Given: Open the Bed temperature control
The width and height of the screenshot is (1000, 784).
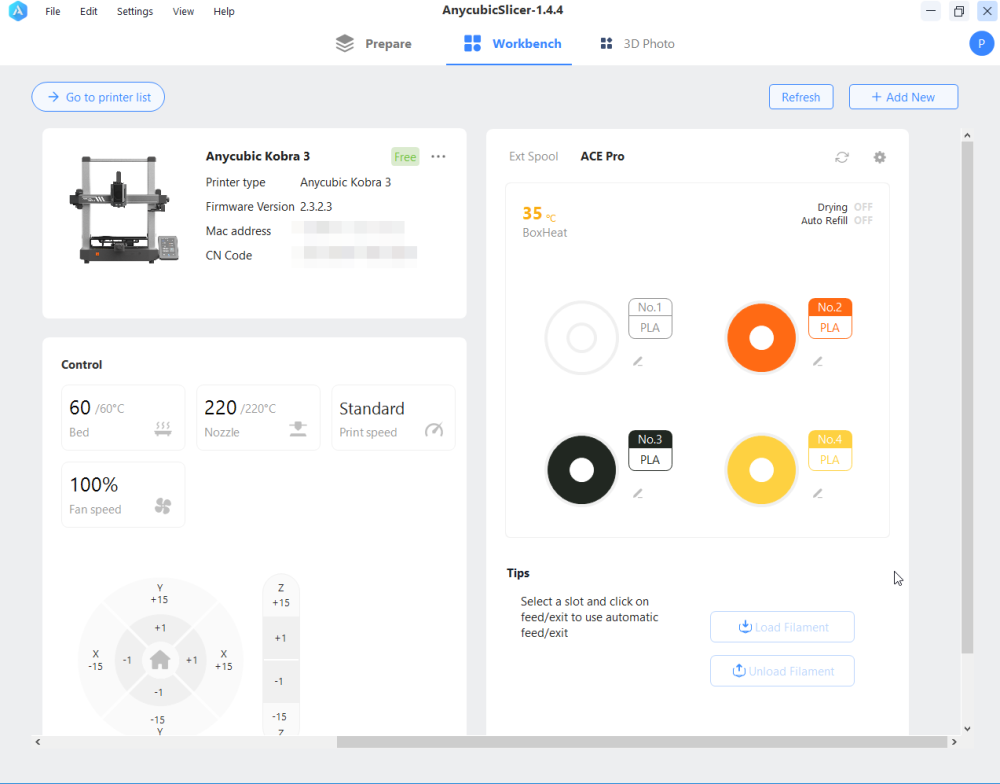Looking at the screenshot, I should tap(123, 418).
